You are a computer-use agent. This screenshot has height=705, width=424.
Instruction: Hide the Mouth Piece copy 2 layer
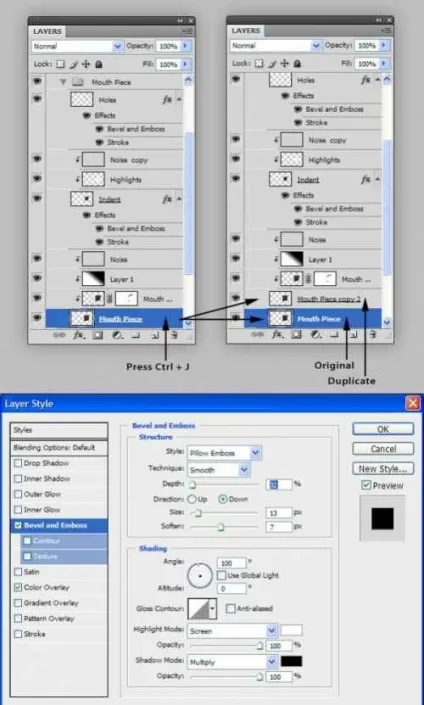pos(236,298)
